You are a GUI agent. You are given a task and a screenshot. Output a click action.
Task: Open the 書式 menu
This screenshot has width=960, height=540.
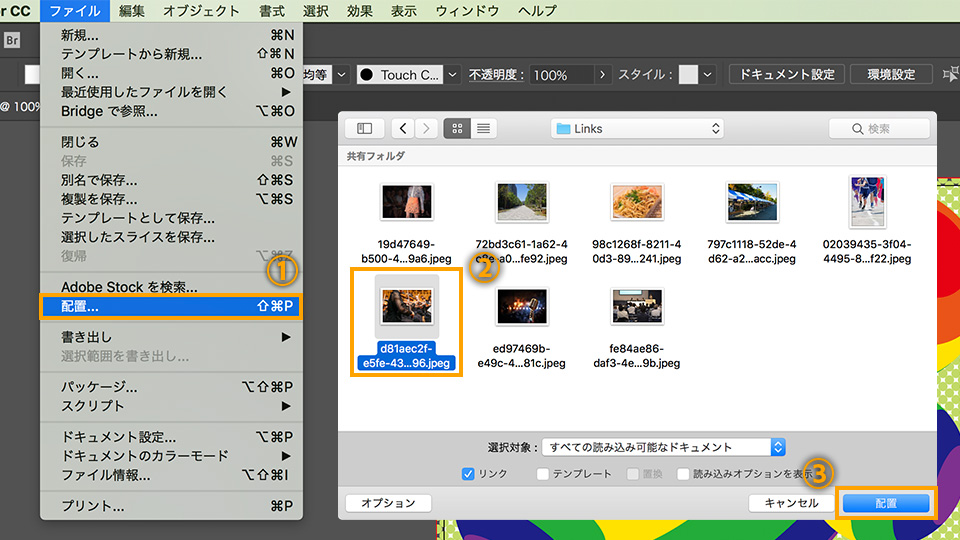[x=271, y=11]
